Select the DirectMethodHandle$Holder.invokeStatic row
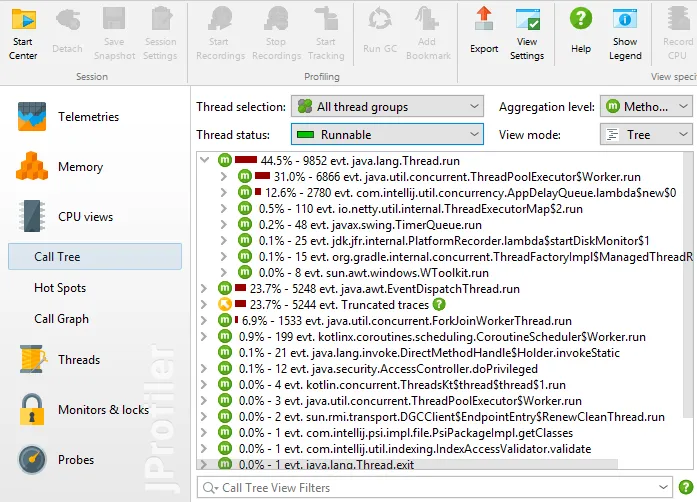The height and width of the screenshot is (502, 697). (419, 353)
